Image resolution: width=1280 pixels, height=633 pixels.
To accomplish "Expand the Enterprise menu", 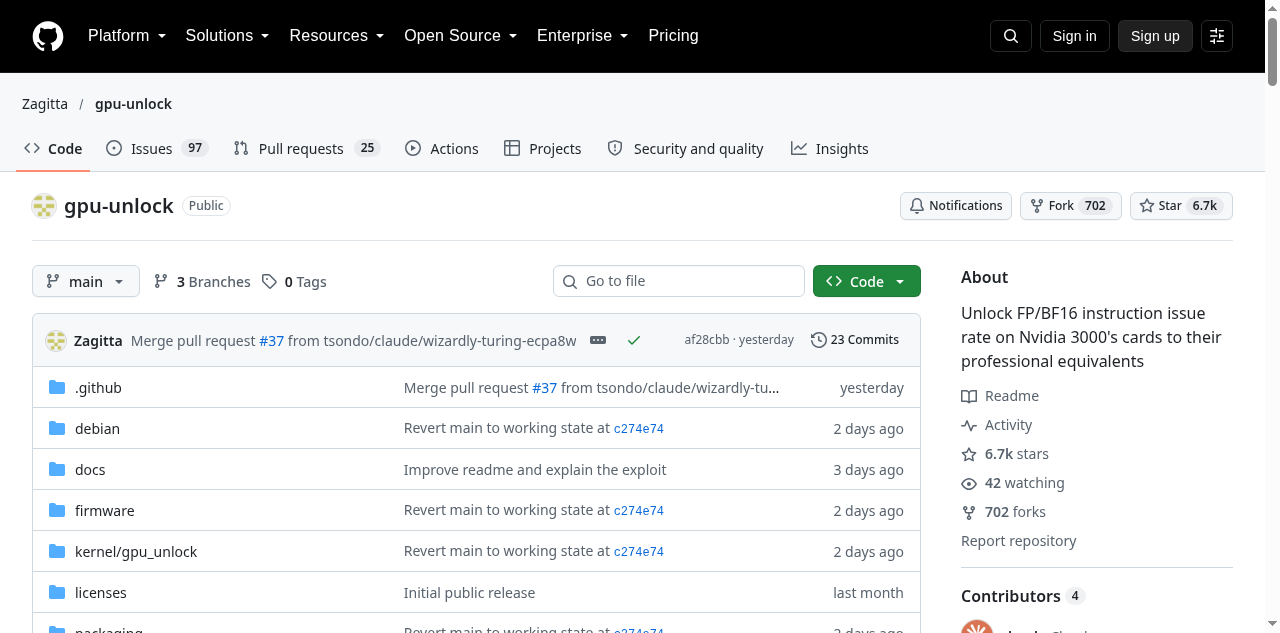I will (582, 36).
